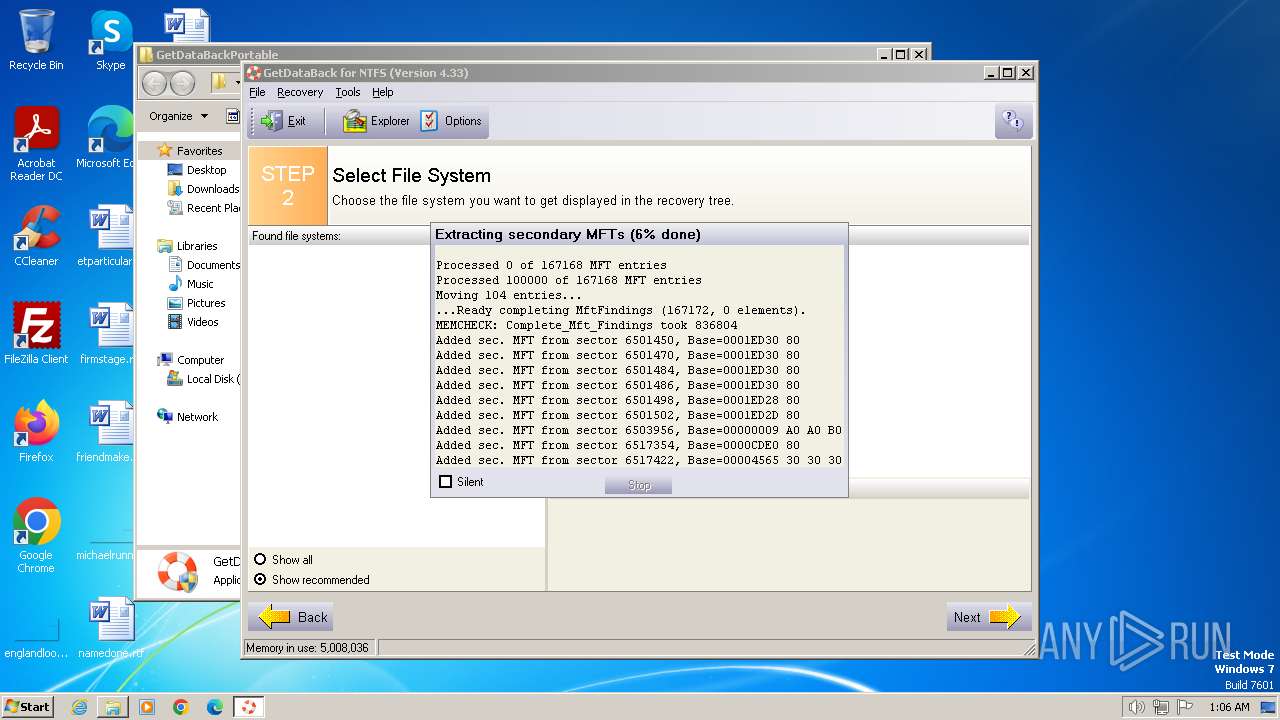Open the Options toolbar button
Screen dimensions: 1280x720
[x=451, y=121]
